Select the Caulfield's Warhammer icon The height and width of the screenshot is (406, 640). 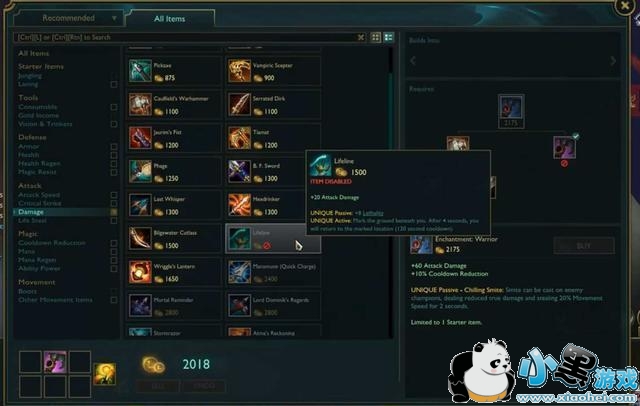tap(140, 104)
